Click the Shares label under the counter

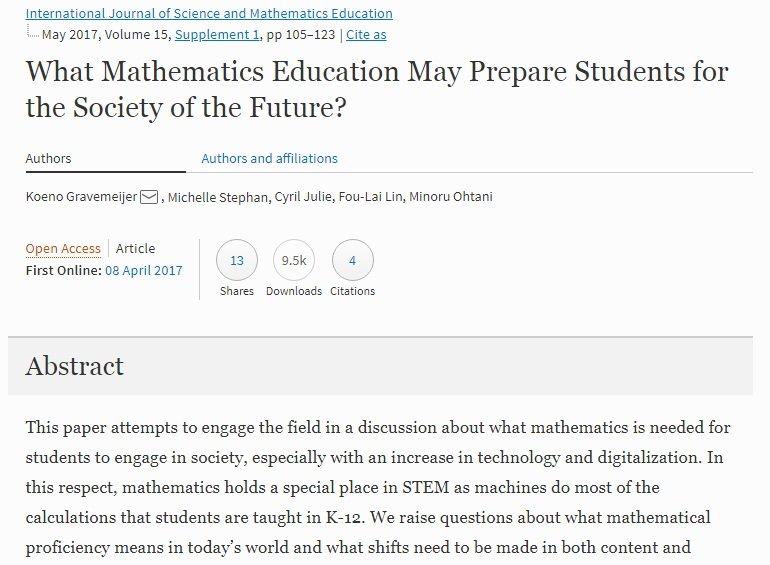237,291
